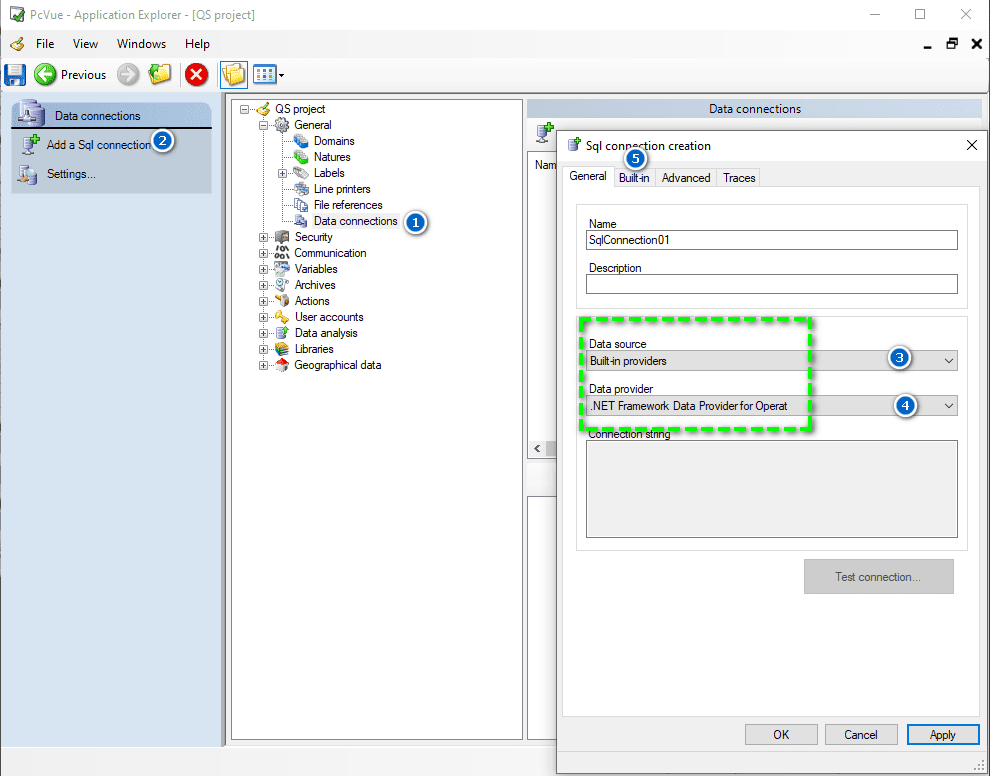Click the Libraries books icon in the tree
The image size is (990, 776).
282,349
